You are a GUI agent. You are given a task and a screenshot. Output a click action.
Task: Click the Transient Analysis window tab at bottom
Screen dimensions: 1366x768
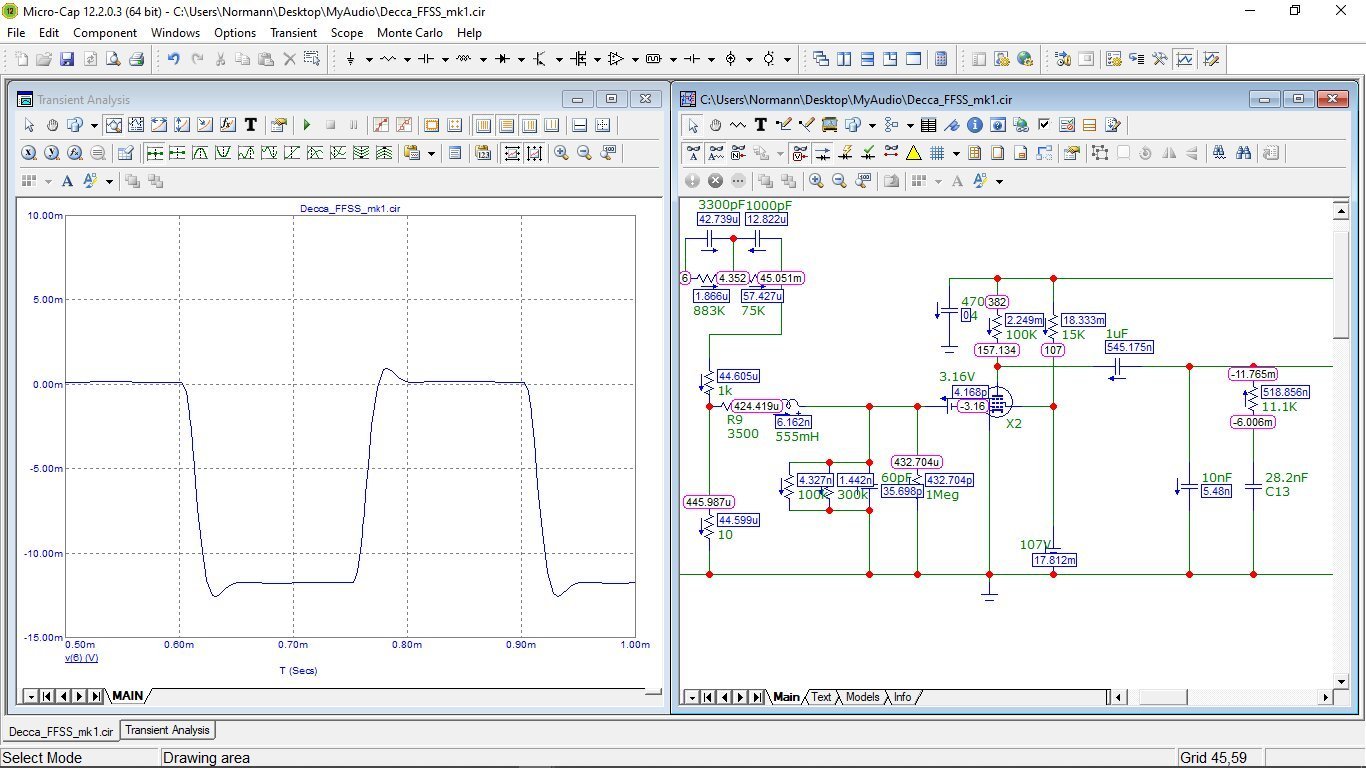click(167, 730)
